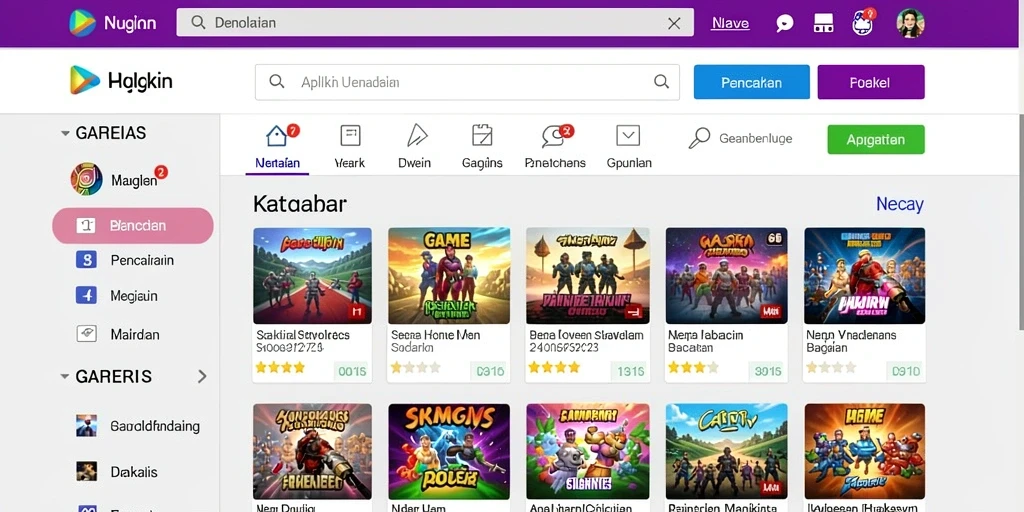Image resolution: width=1024 pixels, height=512 pixels.
Task: Open Nema Iabacim game thumbnail
Action: tap(726, 276)
